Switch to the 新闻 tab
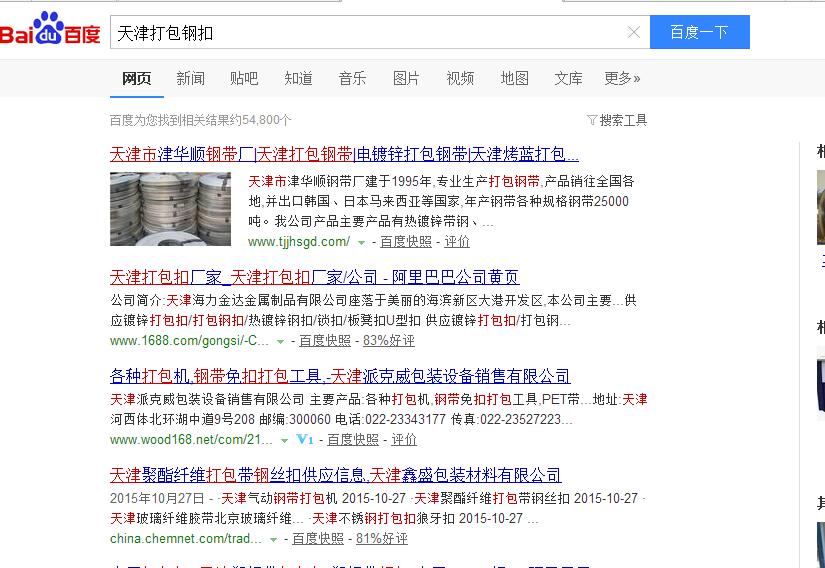Image resolution: width=825 pixels, height=568 pixels. coord(190,78)
